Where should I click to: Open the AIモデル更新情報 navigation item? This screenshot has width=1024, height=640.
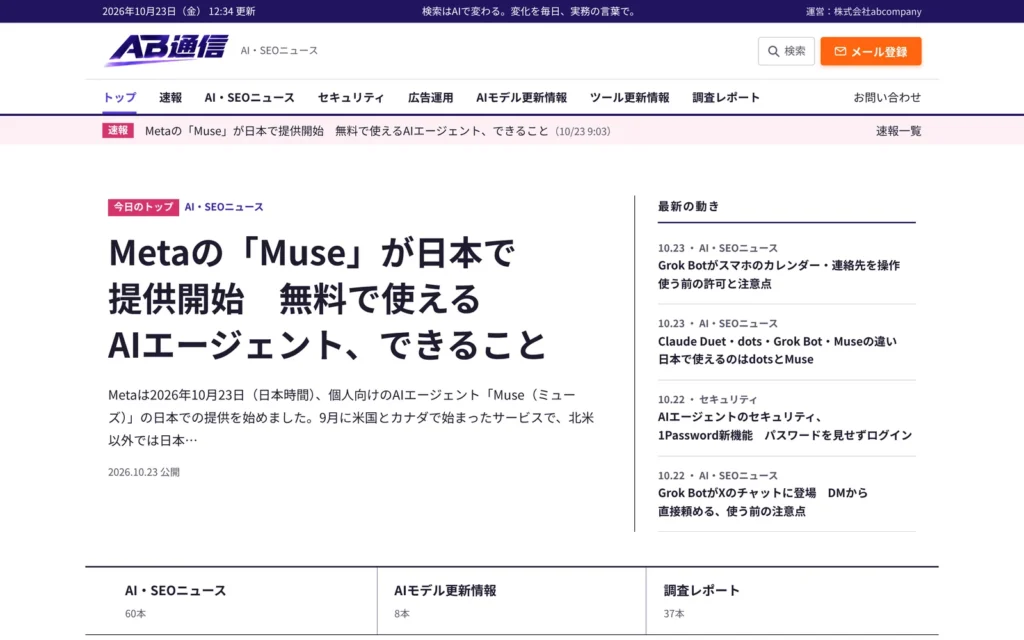(x=521, y=97)
